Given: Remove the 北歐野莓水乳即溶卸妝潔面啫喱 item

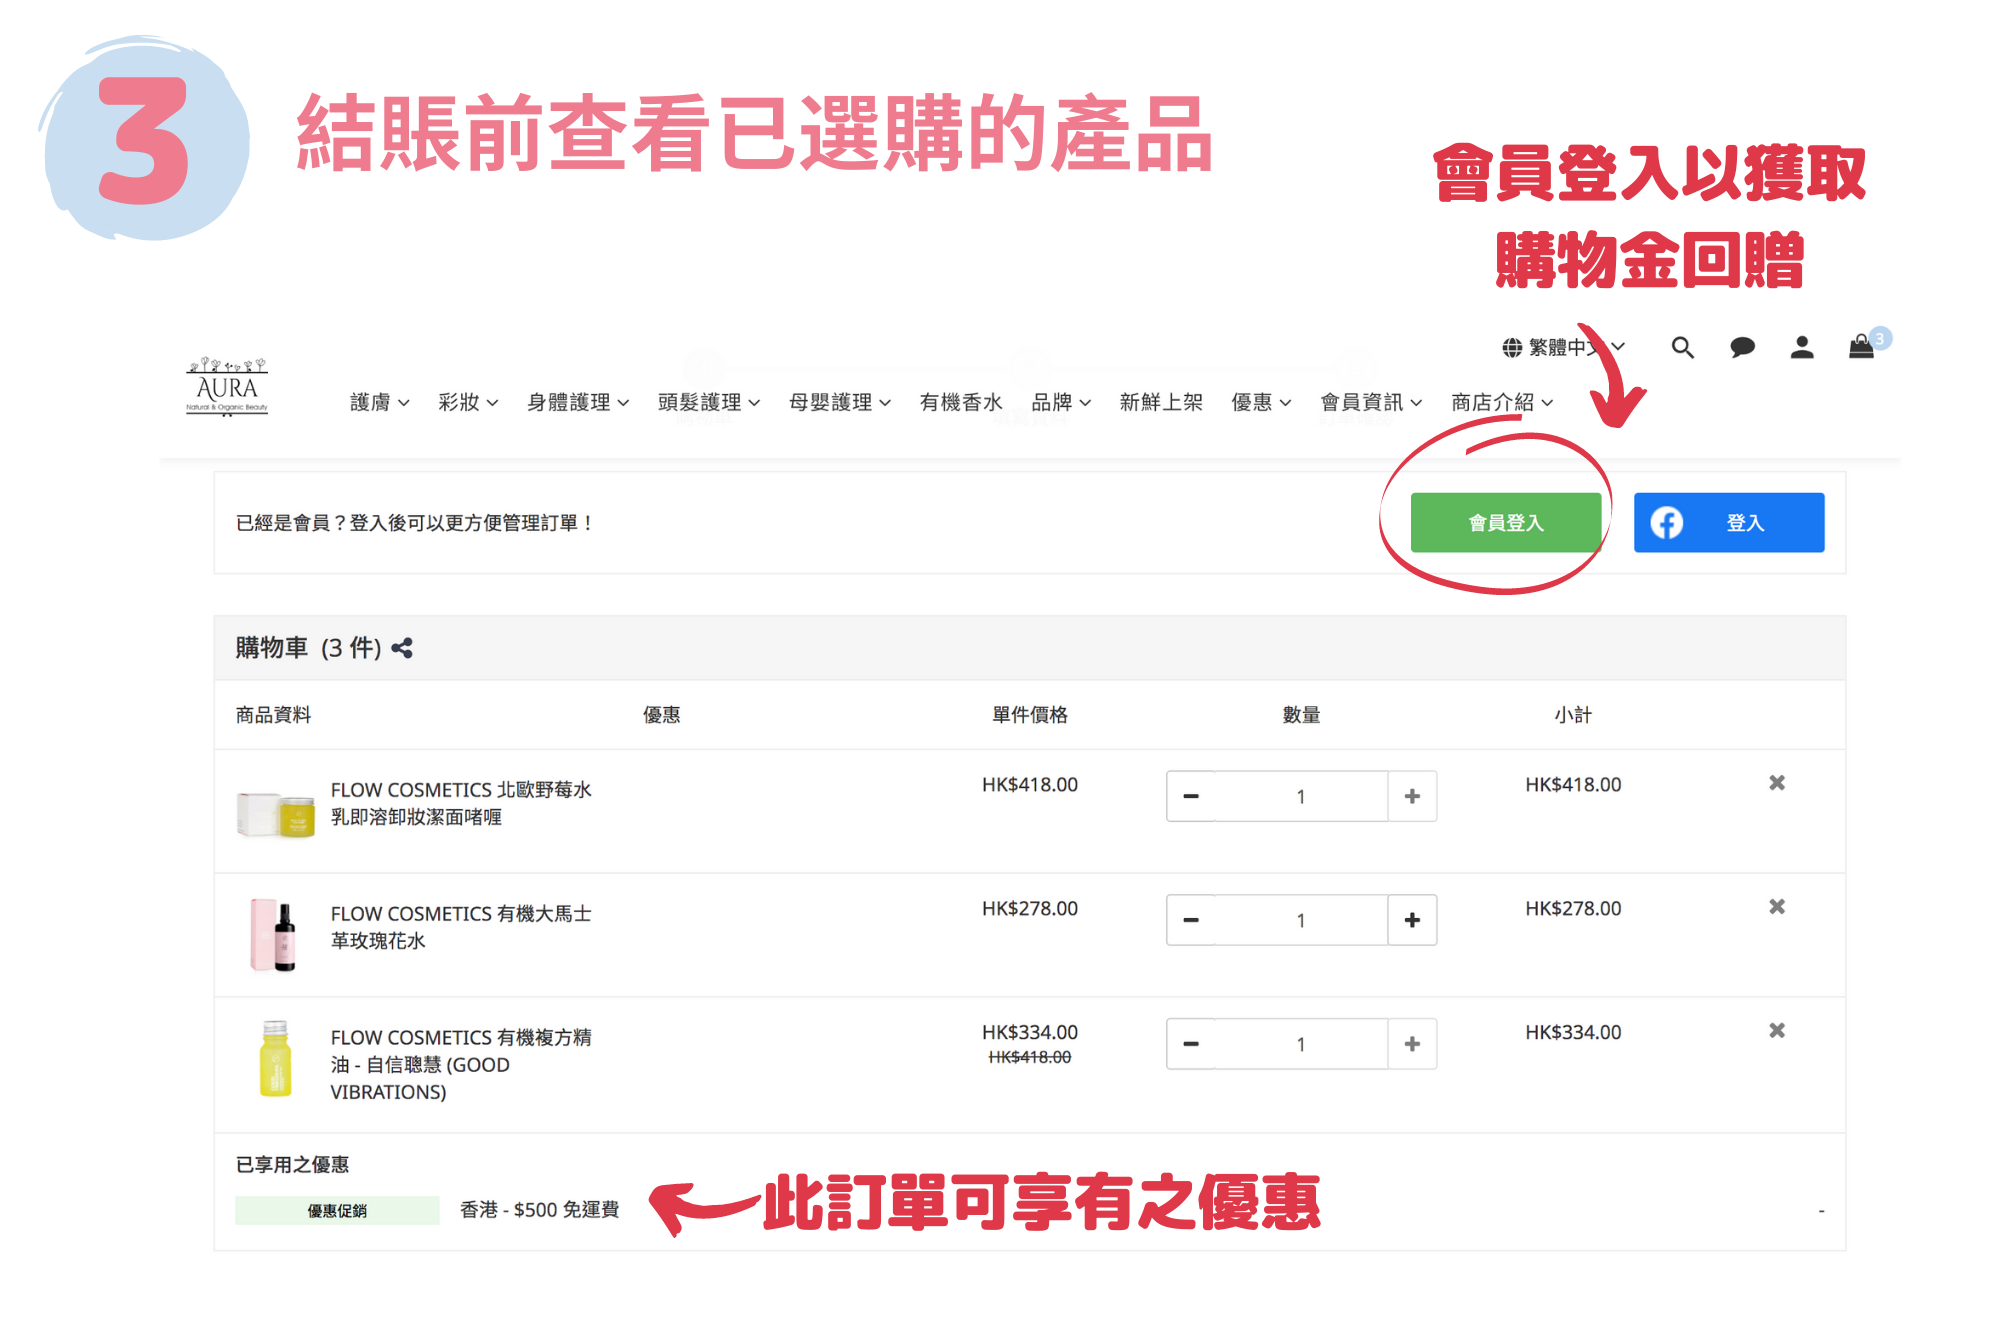Looking at the screenshot, I should (1777, 783).
